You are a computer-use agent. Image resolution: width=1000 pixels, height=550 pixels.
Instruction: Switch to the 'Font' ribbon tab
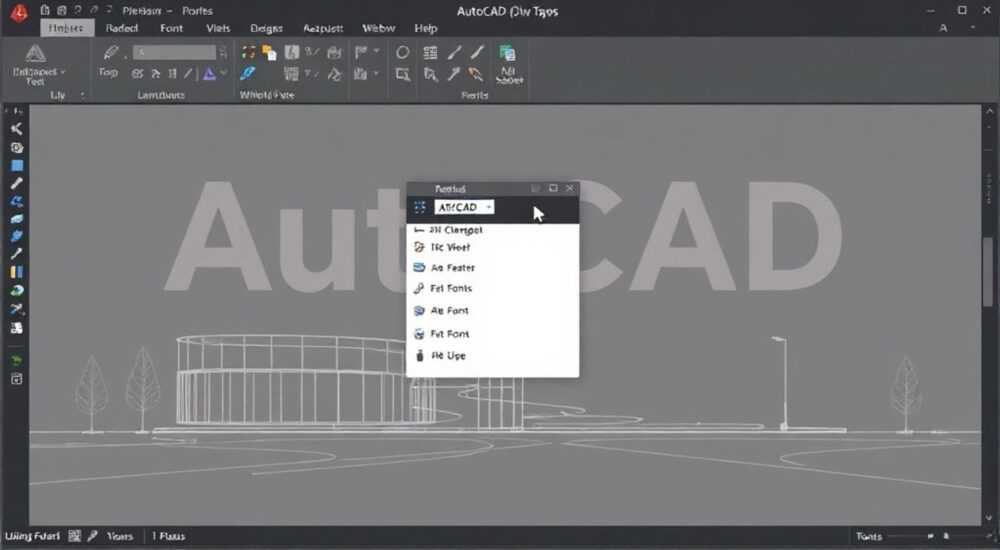[172, 28]
